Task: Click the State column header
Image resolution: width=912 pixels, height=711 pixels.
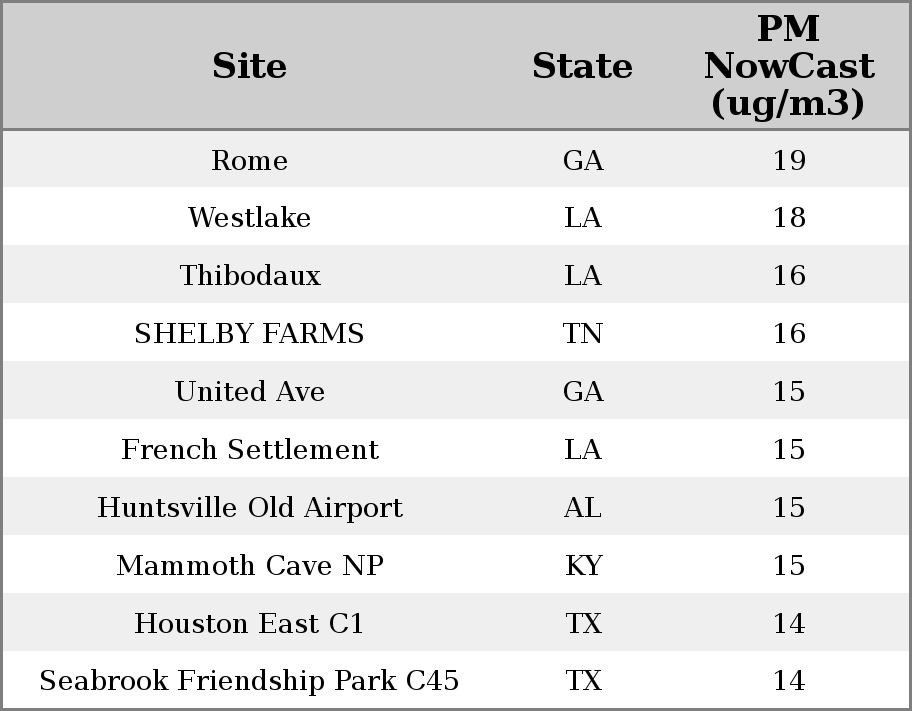Action: (582, 66)
